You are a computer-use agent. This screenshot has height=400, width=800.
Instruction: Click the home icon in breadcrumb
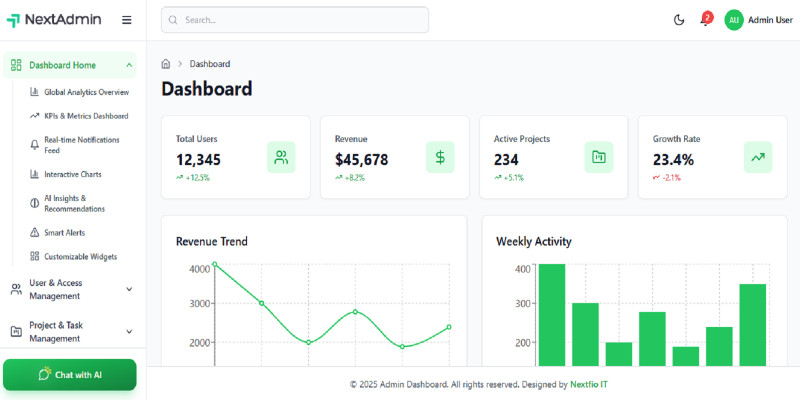tap(166, 64)
